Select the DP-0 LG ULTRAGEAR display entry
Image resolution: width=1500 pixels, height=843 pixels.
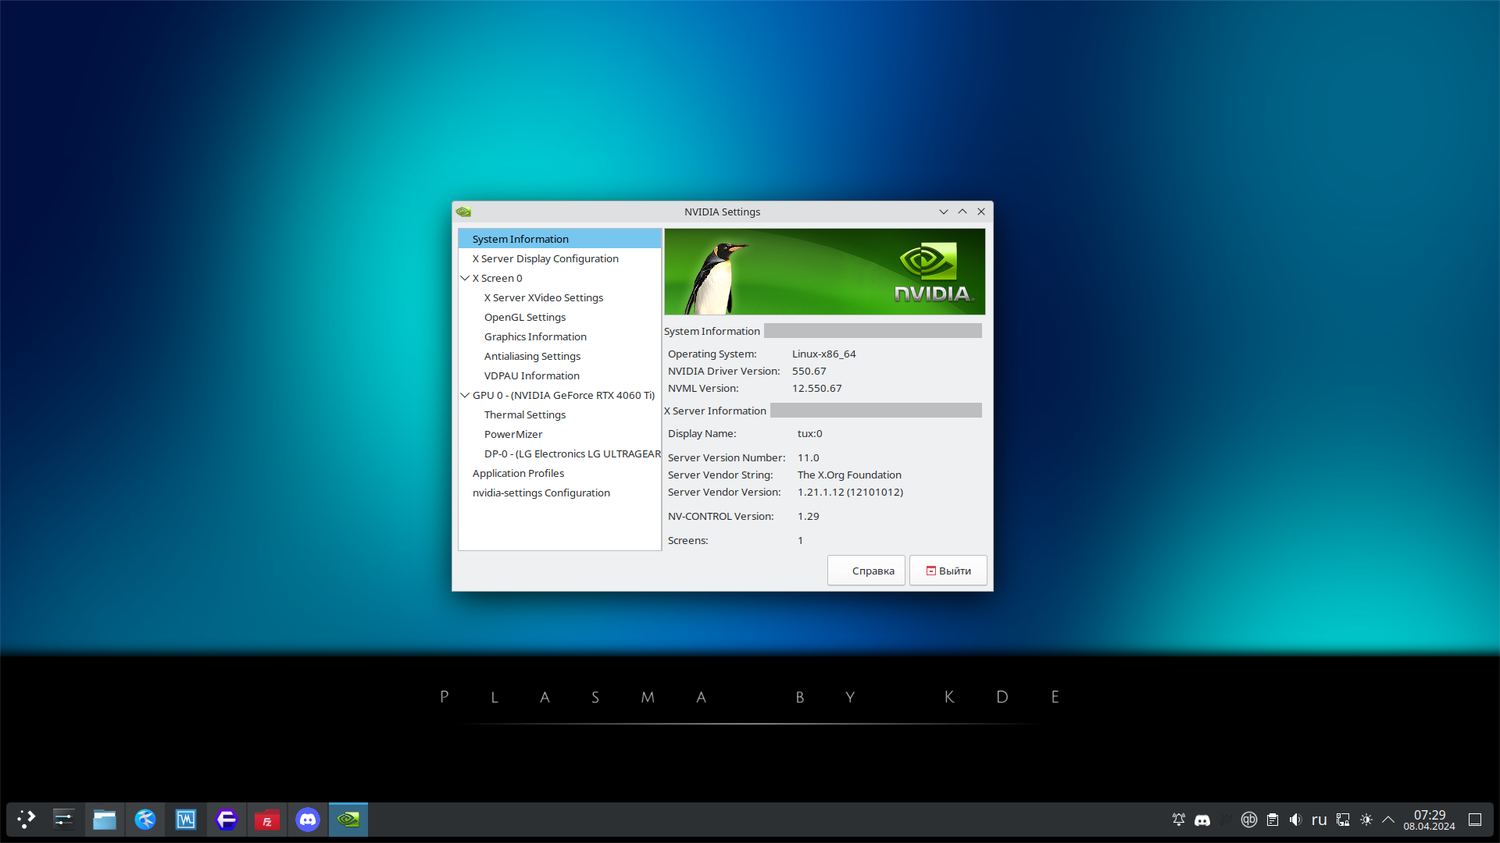coord(572,454)
